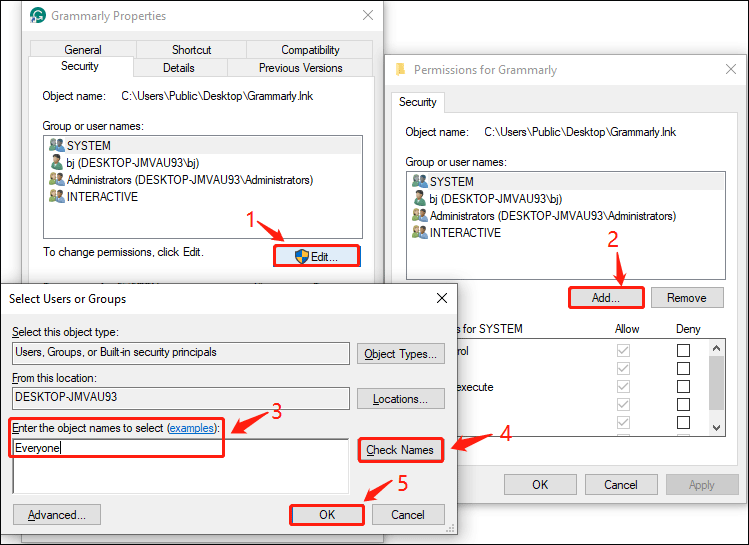Click the Apply button in Permissions window
749x545 pixels.
pyautogui.click(x=702, y=485)
